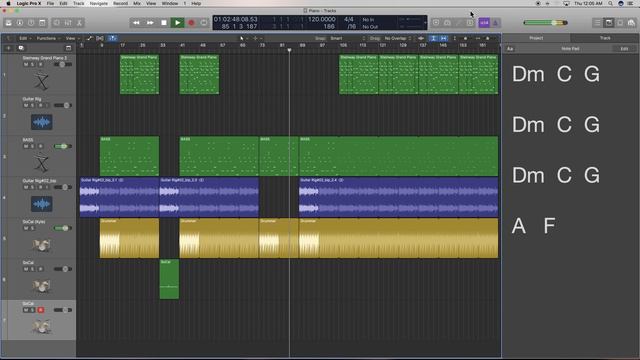640x360 pixels.
Task: Open the Track menu
Action: pyautogui.click(x=78, y=3)
